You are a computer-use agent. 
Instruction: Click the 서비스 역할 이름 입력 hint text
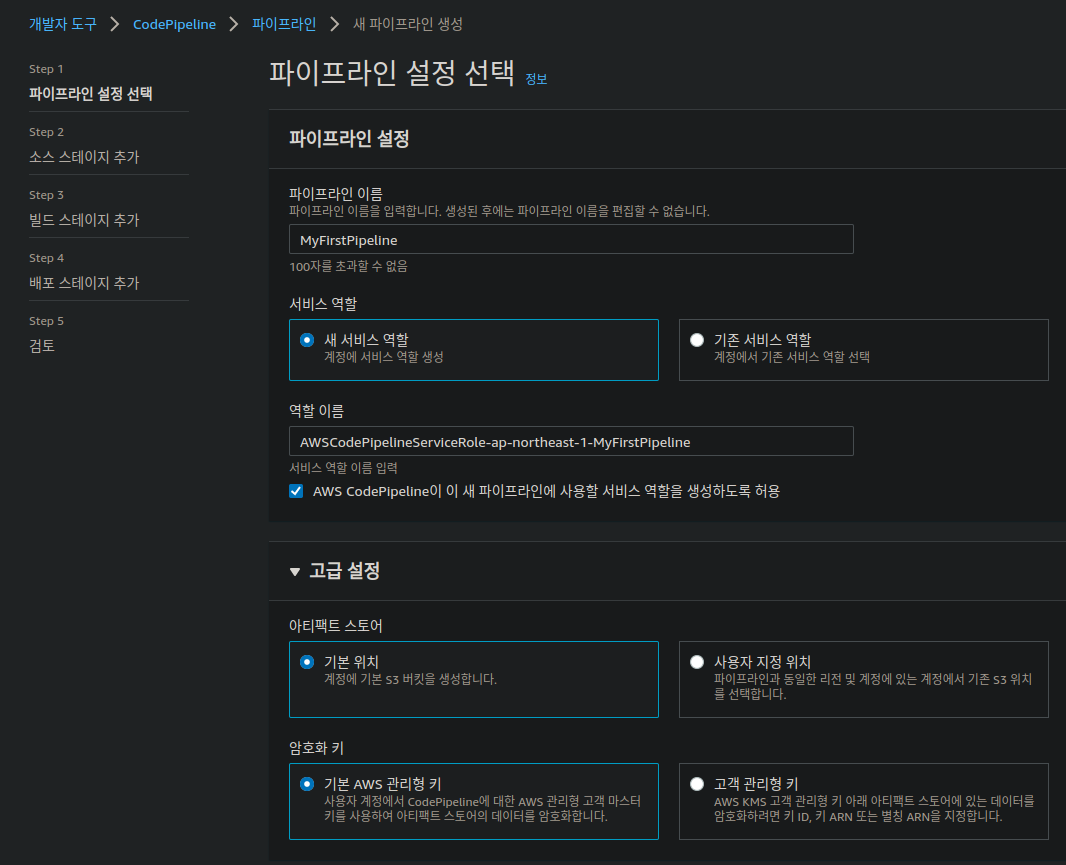(x=343, y=468)
